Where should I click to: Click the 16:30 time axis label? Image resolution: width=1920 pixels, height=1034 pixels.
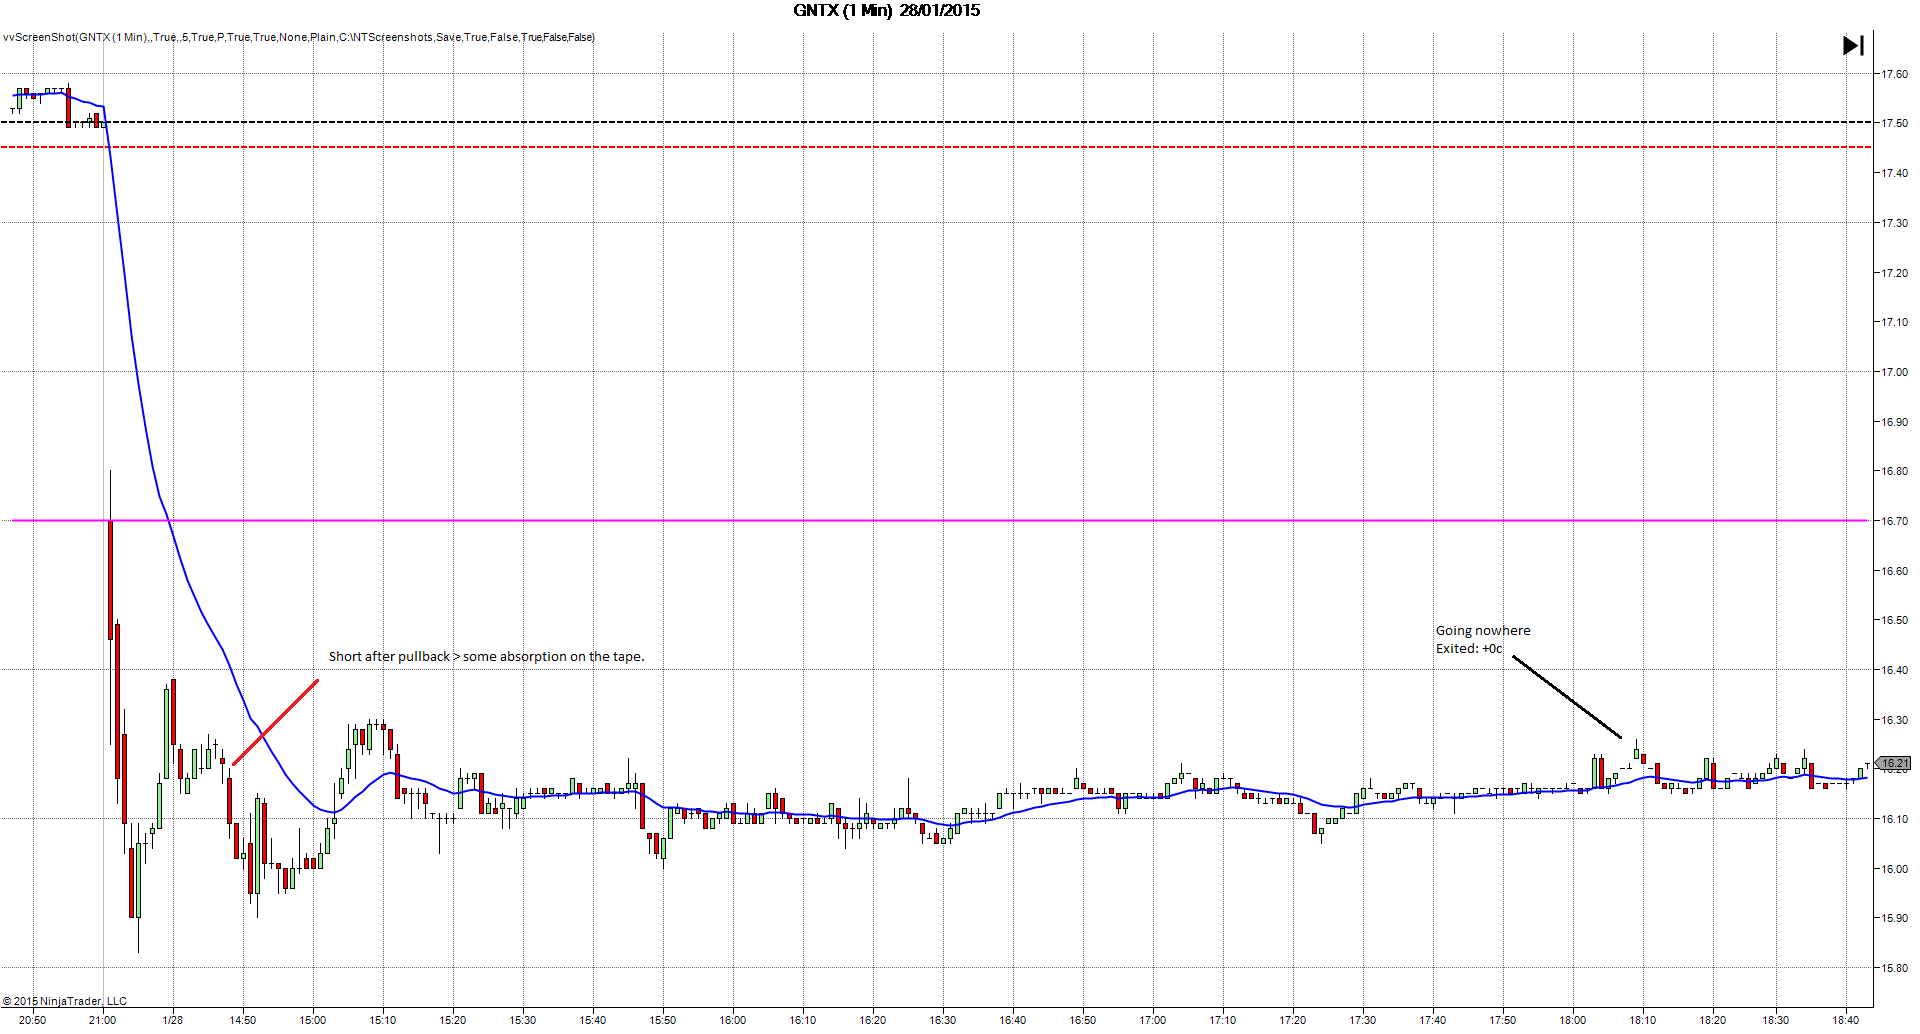[943, 1020]
